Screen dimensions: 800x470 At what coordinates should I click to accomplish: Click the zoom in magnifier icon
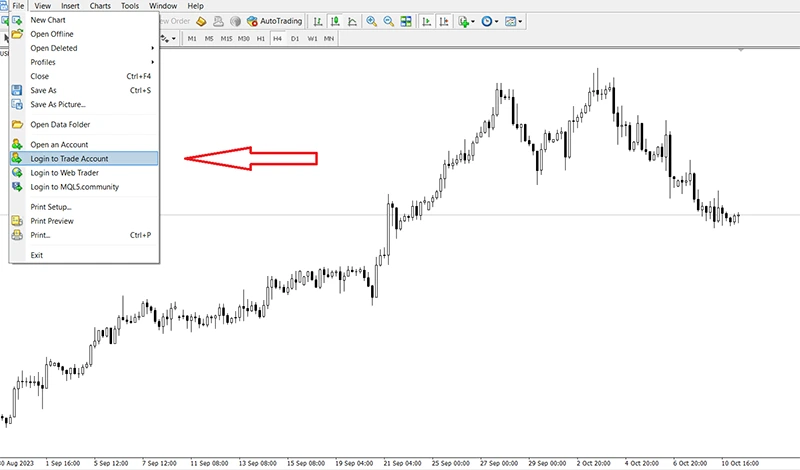(x=371, y=20)
